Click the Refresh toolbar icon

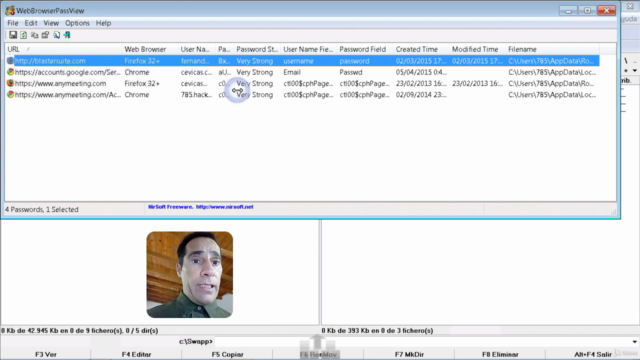coord(24,35)
